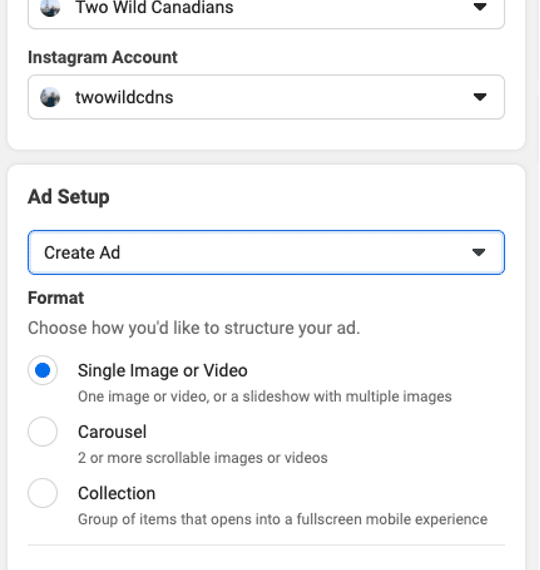Viewport: 540px width, 570px height.
Task: Open the twowildcdns Instagram account dropdown
Action: click(266, 97)
